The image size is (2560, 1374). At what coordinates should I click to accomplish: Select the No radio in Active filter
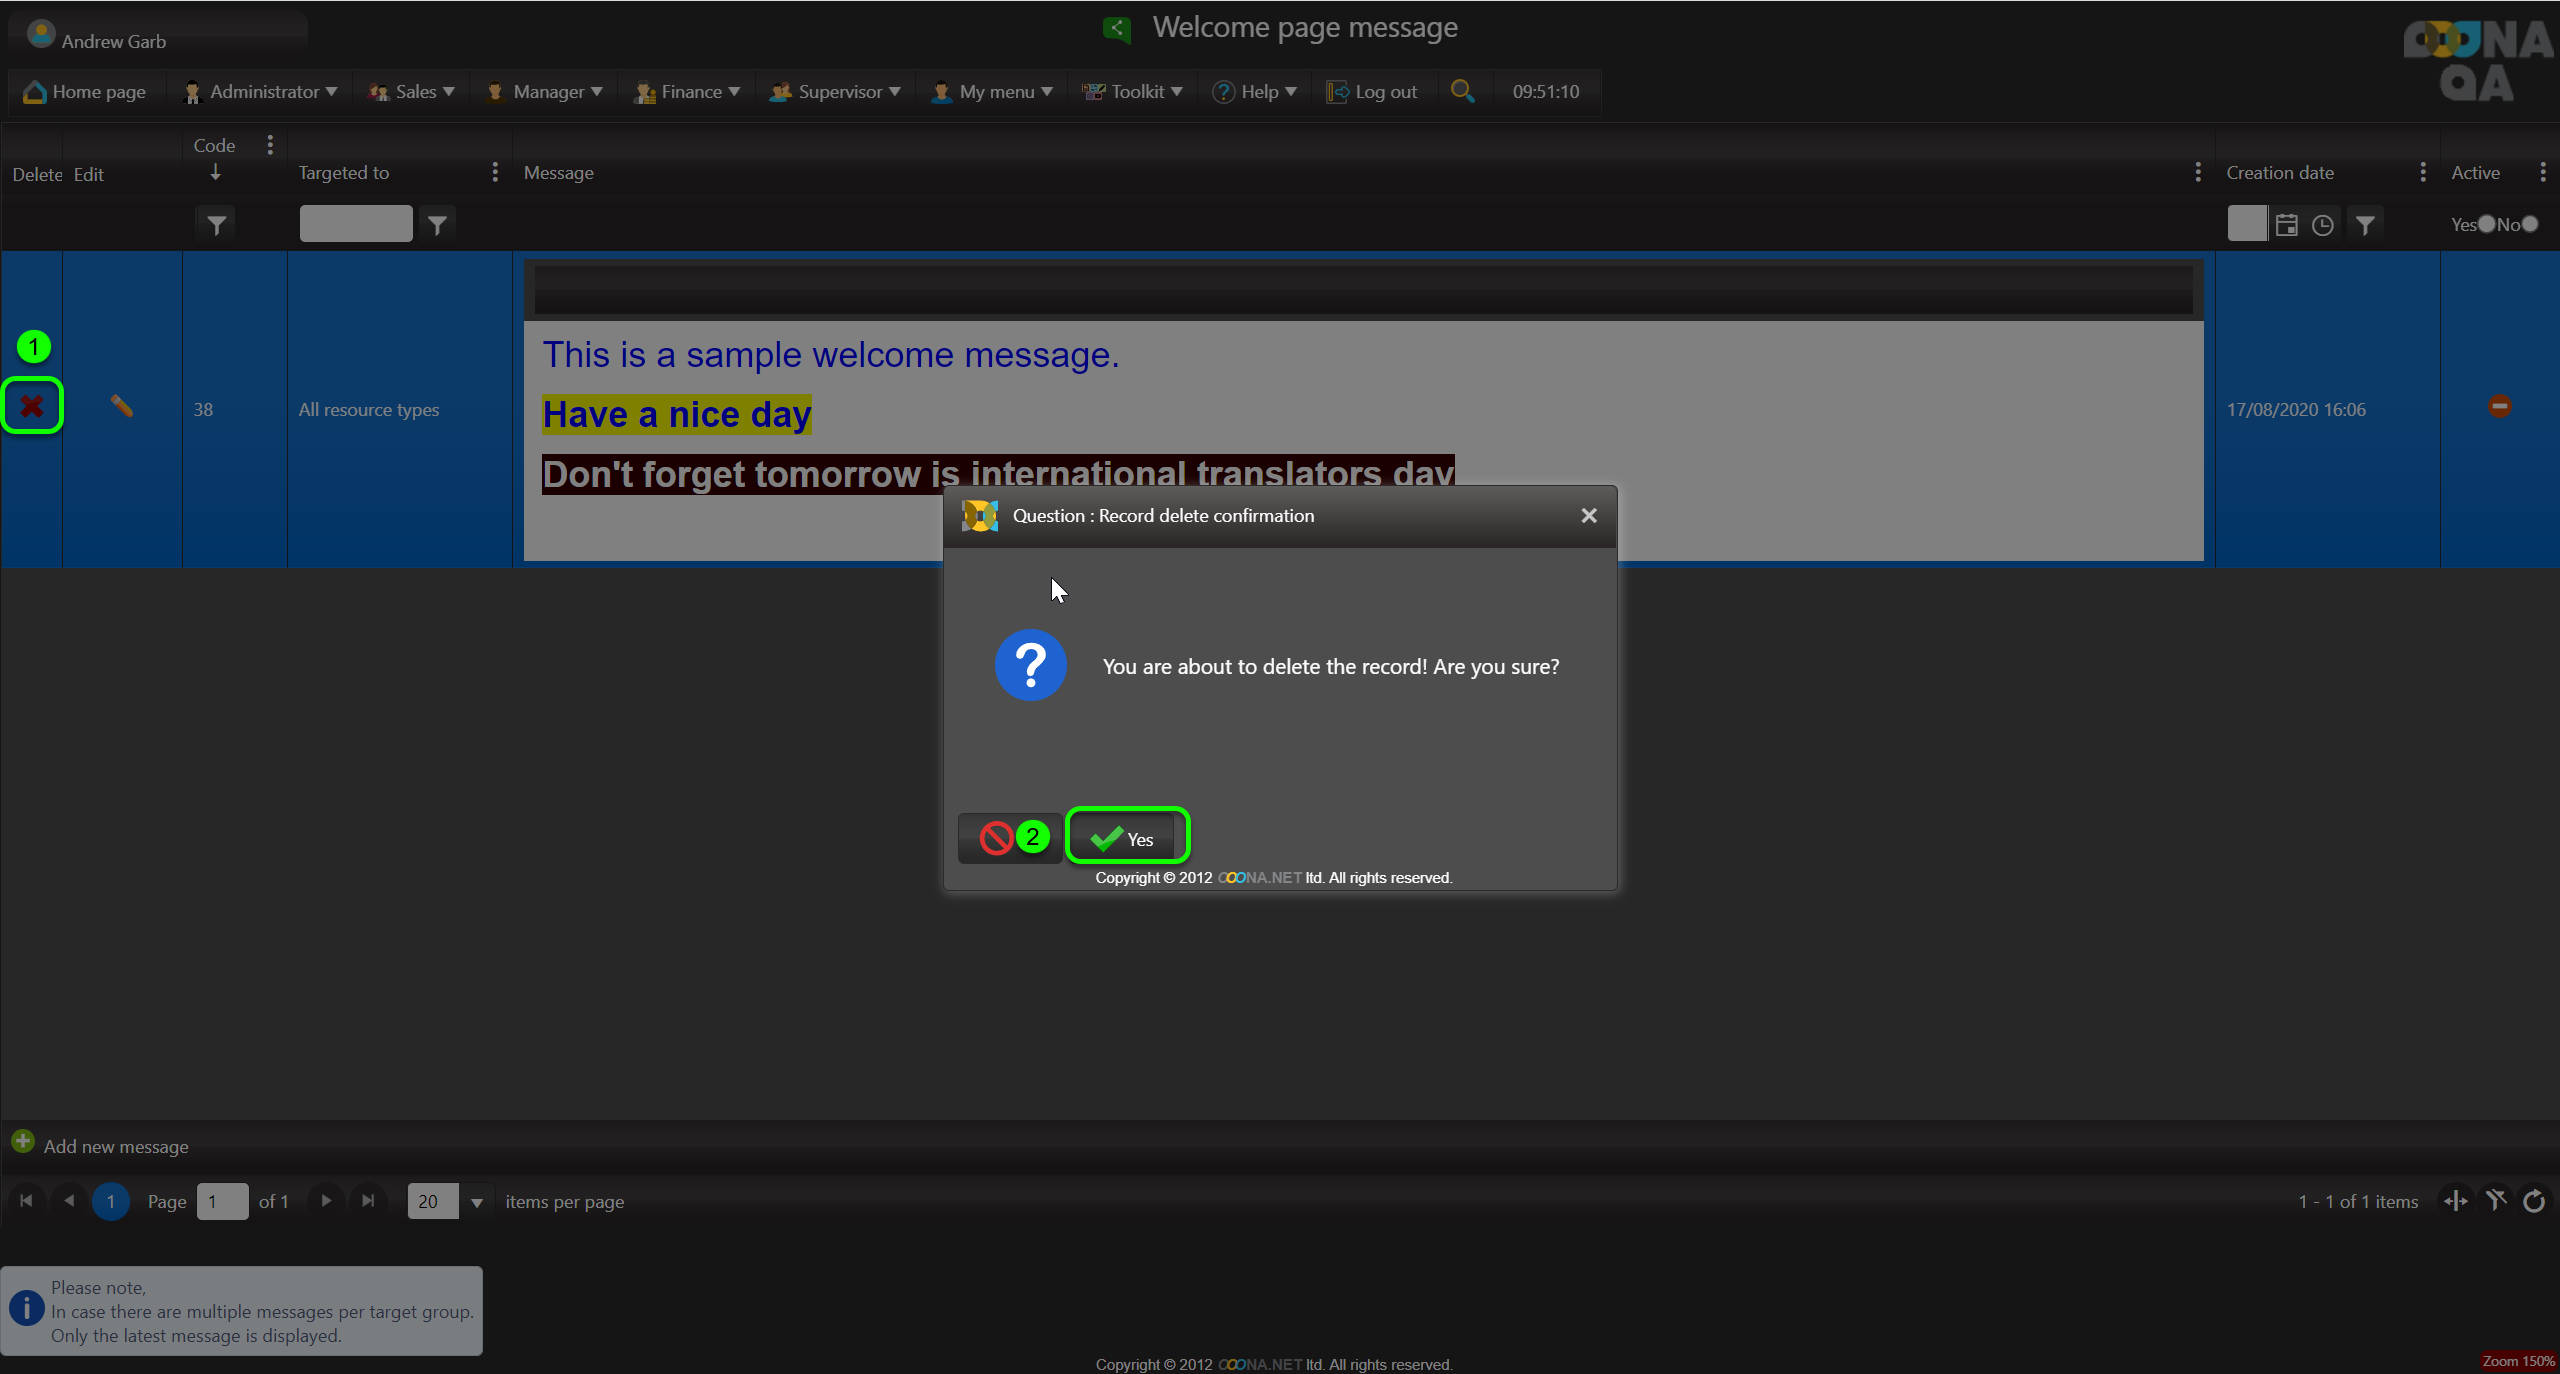[x=2530, y=224]
